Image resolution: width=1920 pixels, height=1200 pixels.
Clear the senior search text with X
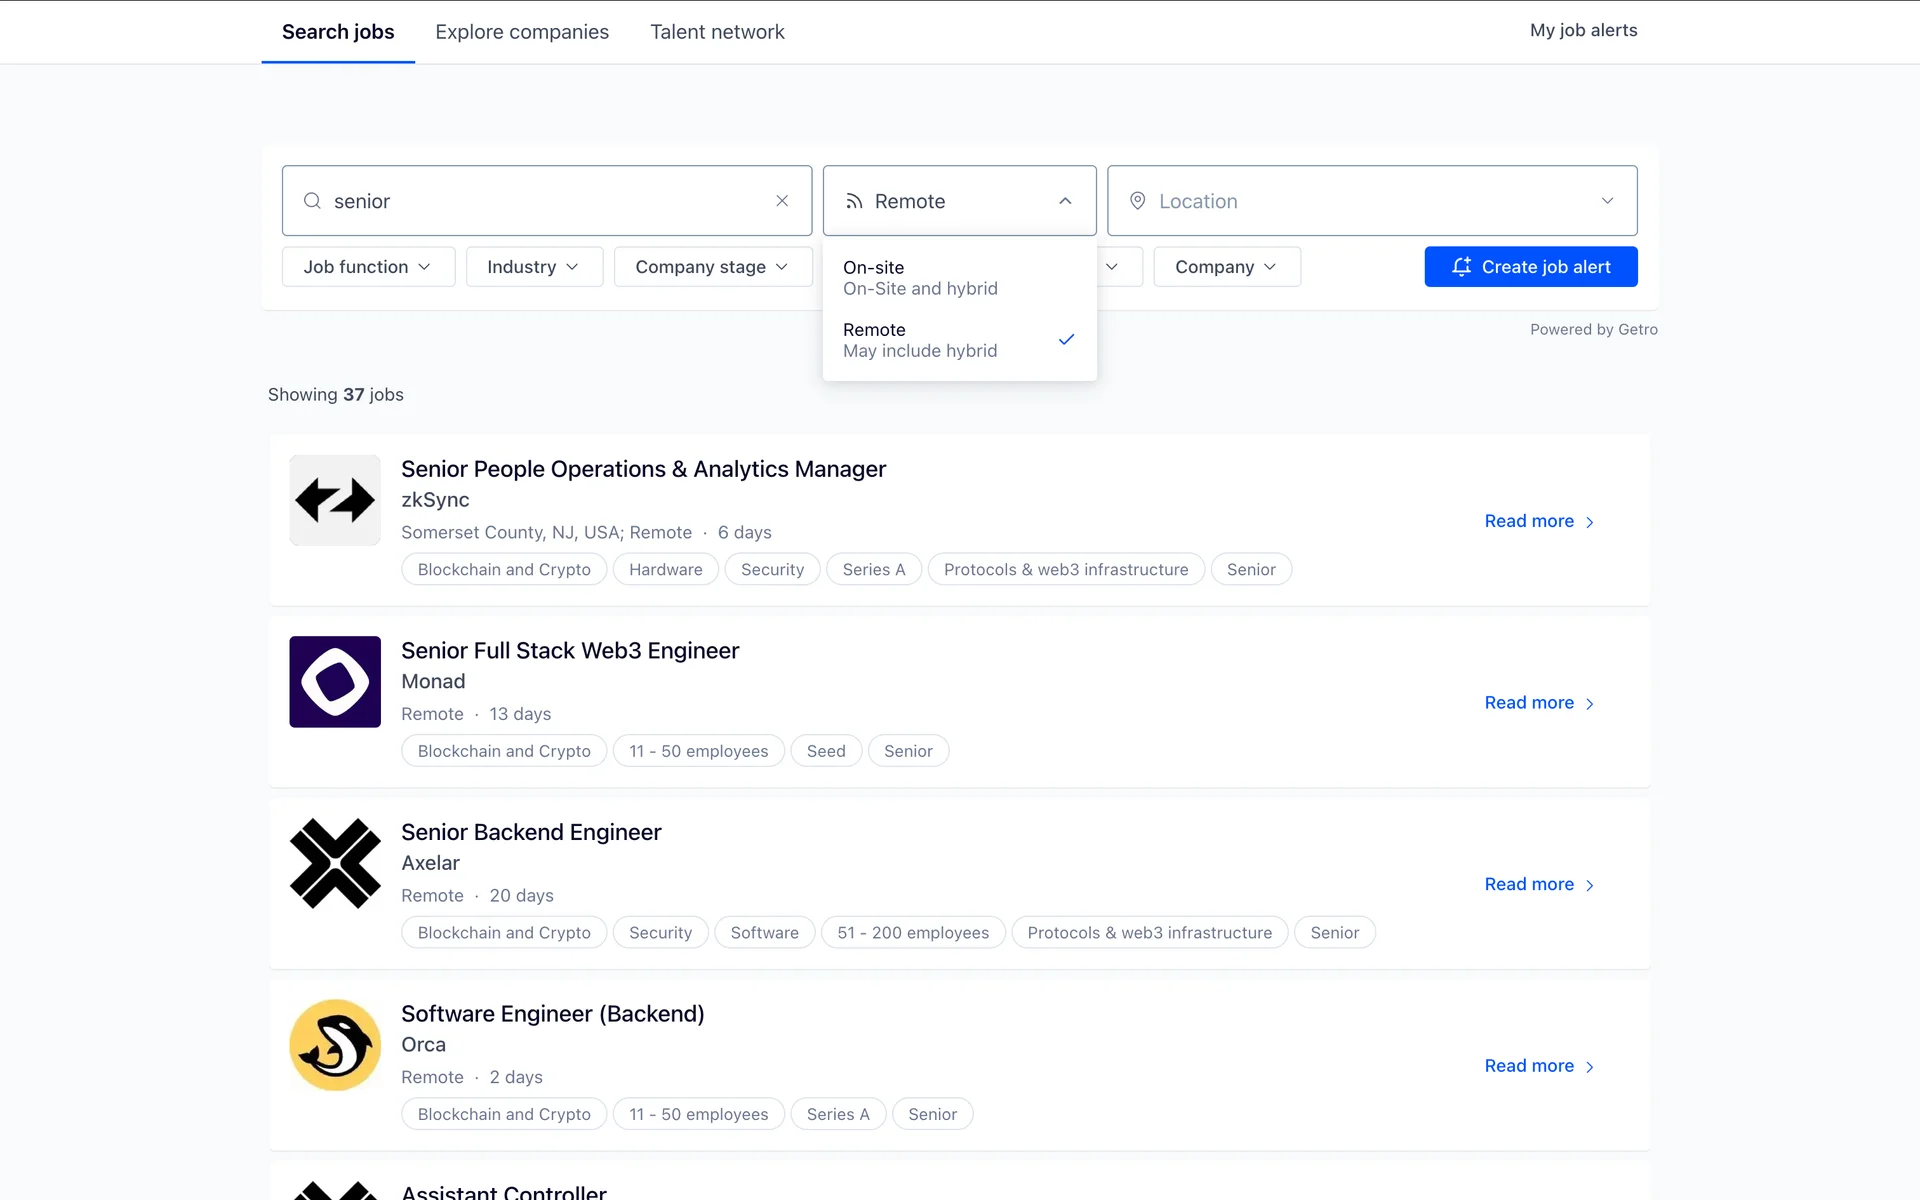point(782,201)
